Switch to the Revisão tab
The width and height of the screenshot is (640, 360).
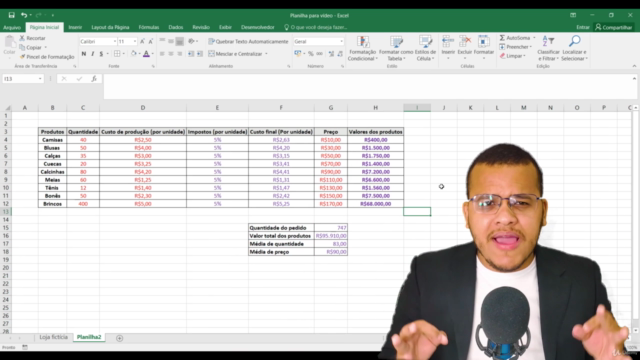click(x=201, y=27)
